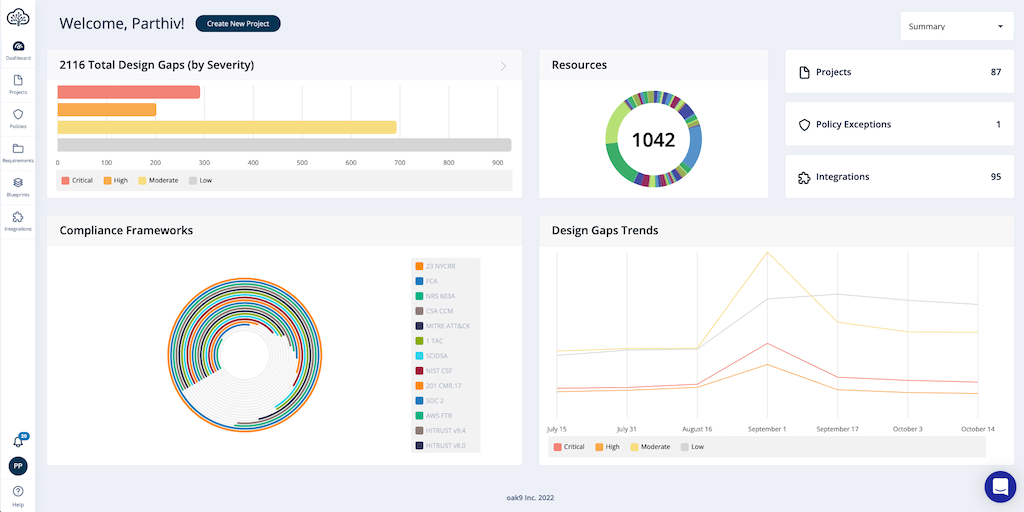Open the chat support widget
The image size is (1024, 512).
pyautogui.click(x=999, y=487)
